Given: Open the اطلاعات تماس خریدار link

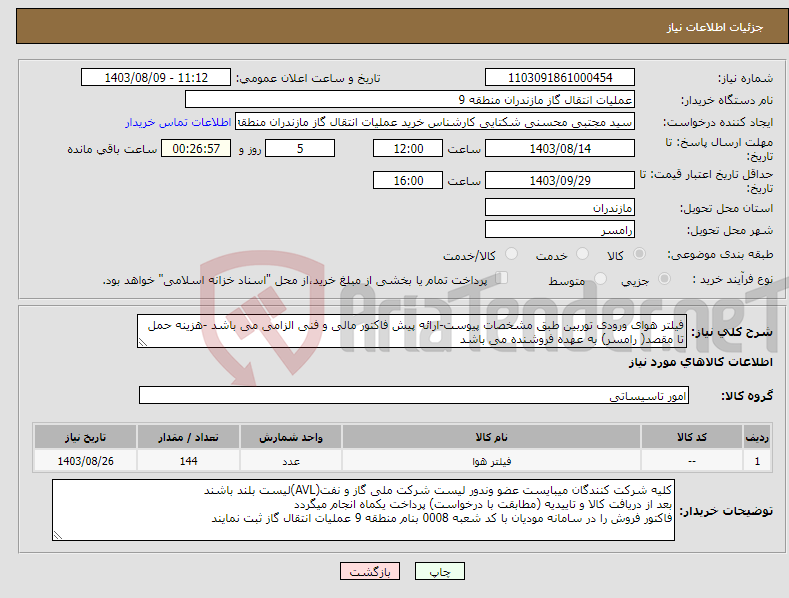Looking at the screenshot, I should click(x=178, y=122).
